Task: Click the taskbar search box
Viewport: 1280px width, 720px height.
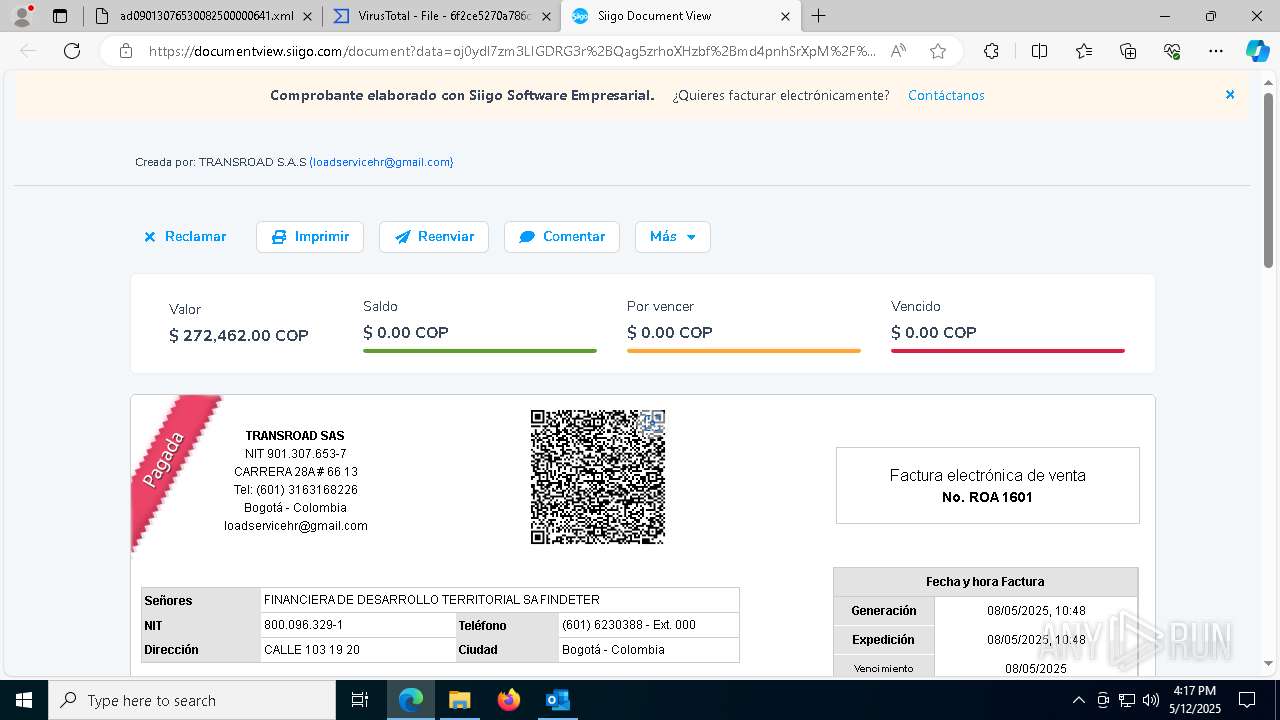Action: point(192,700)
